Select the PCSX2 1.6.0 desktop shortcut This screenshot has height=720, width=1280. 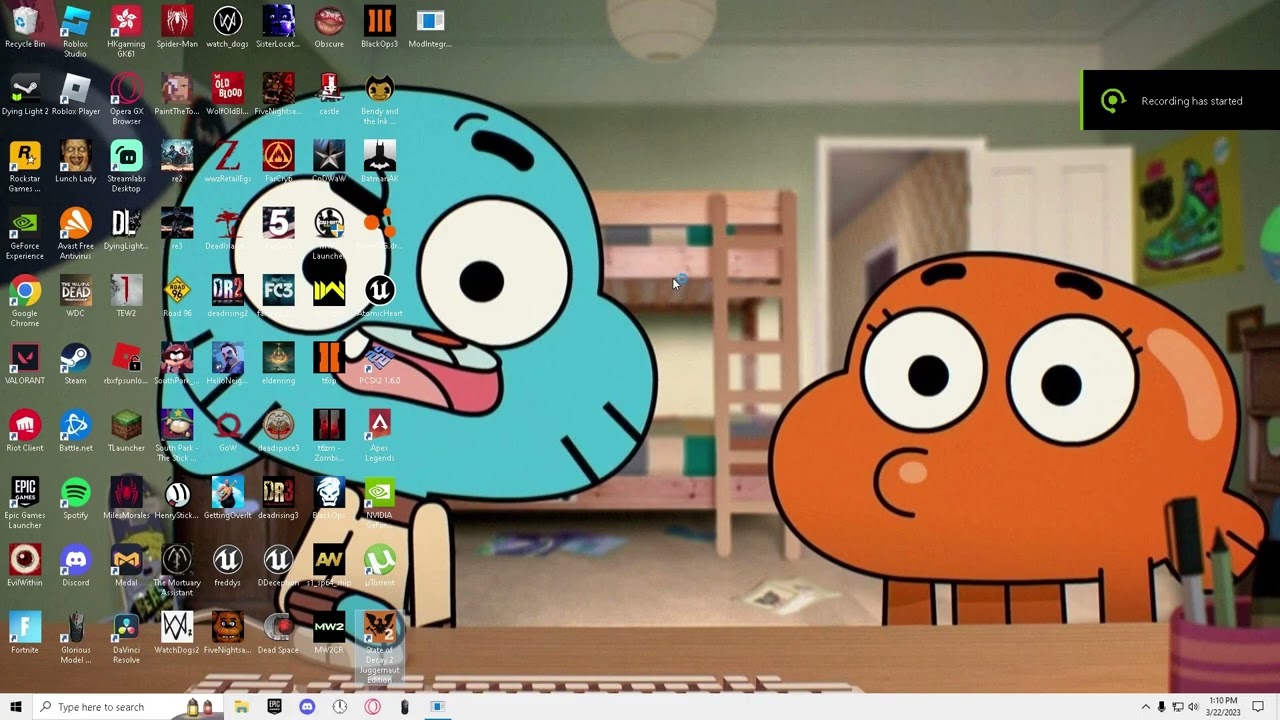(379, 363)
